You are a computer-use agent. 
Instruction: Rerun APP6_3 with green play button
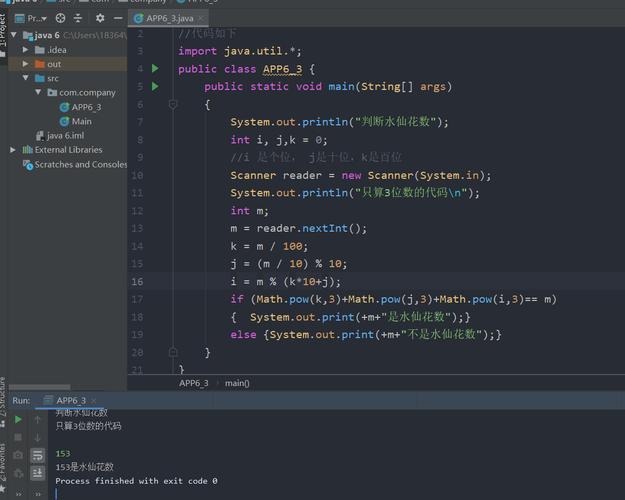pyautogui.click(x=18, y=420)
